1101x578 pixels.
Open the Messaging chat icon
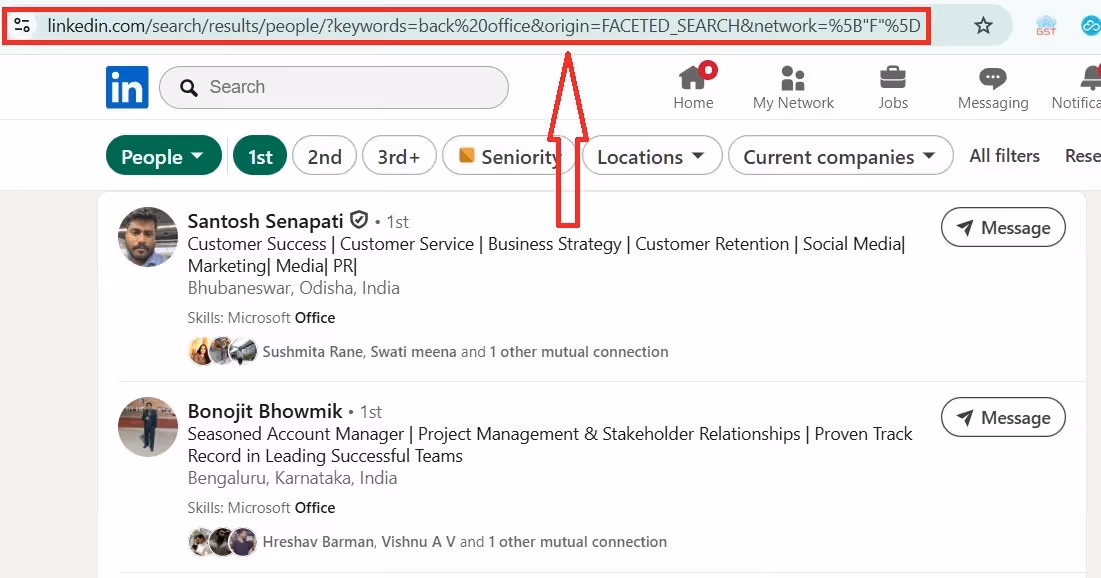pos(993,88)
